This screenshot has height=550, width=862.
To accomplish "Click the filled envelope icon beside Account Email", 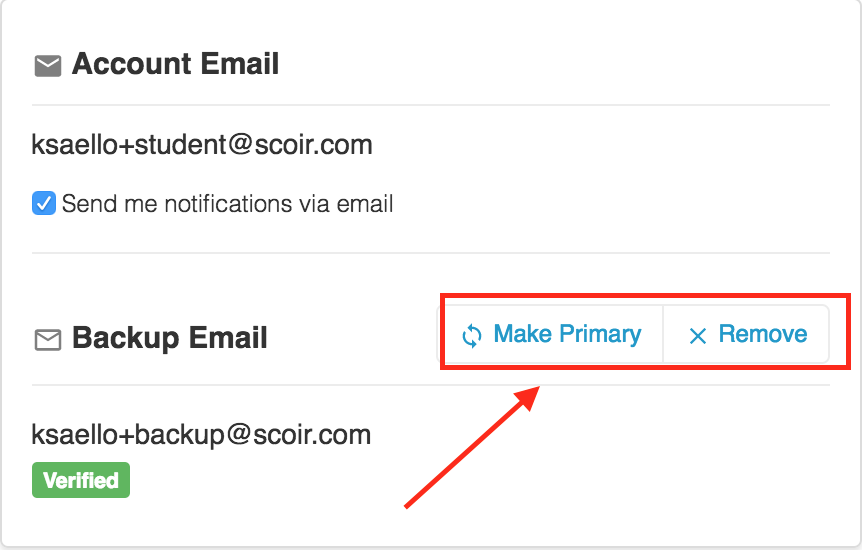I will (48, 66).
